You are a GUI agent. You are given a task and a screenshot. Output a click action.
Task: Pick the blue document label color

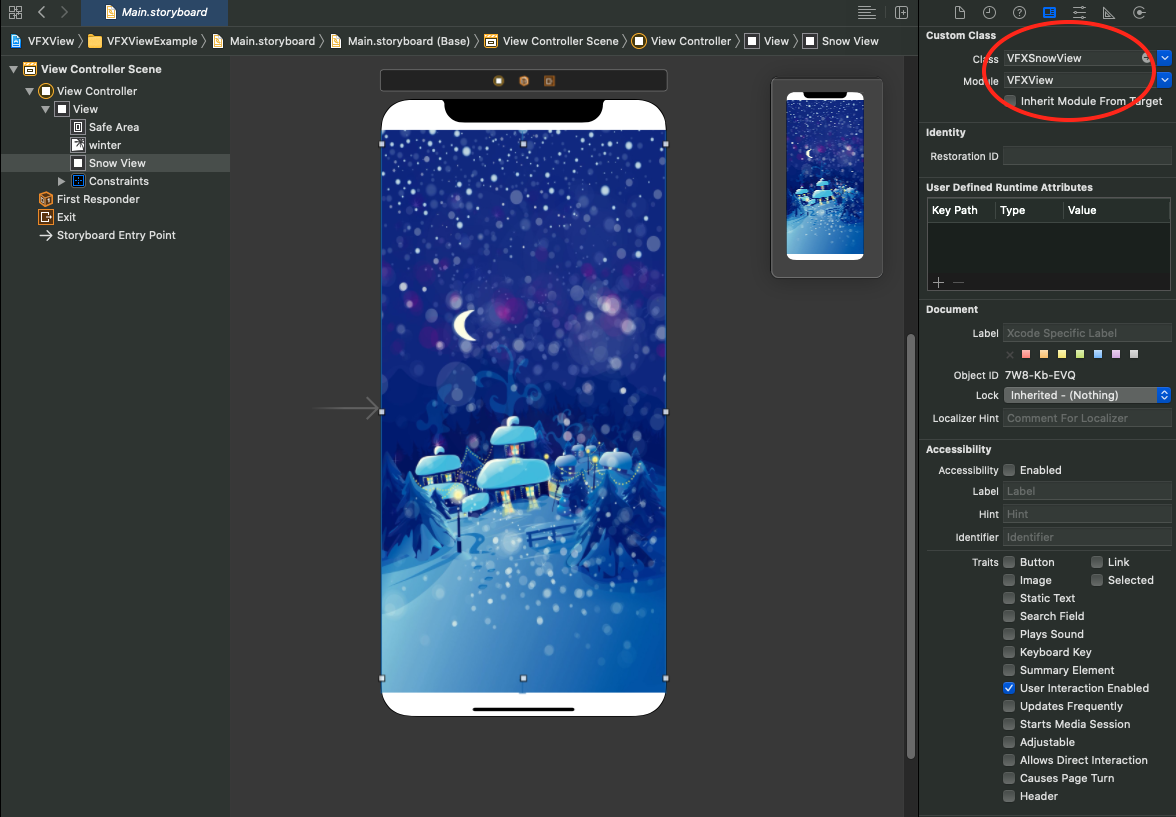point(1098,354)
